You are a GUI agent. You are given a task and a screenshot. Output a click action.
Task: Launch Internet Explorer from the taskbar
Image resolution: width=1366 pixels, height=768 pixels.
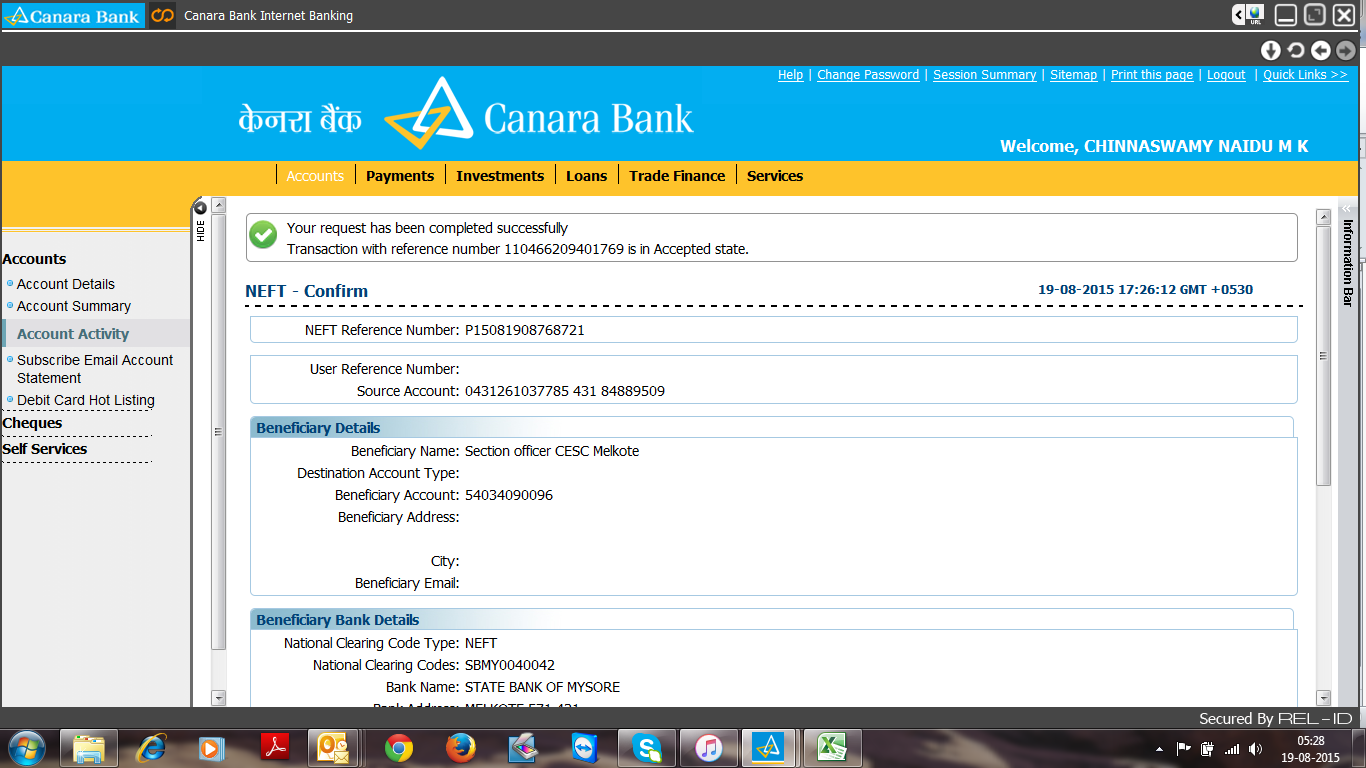pos(151,748)
